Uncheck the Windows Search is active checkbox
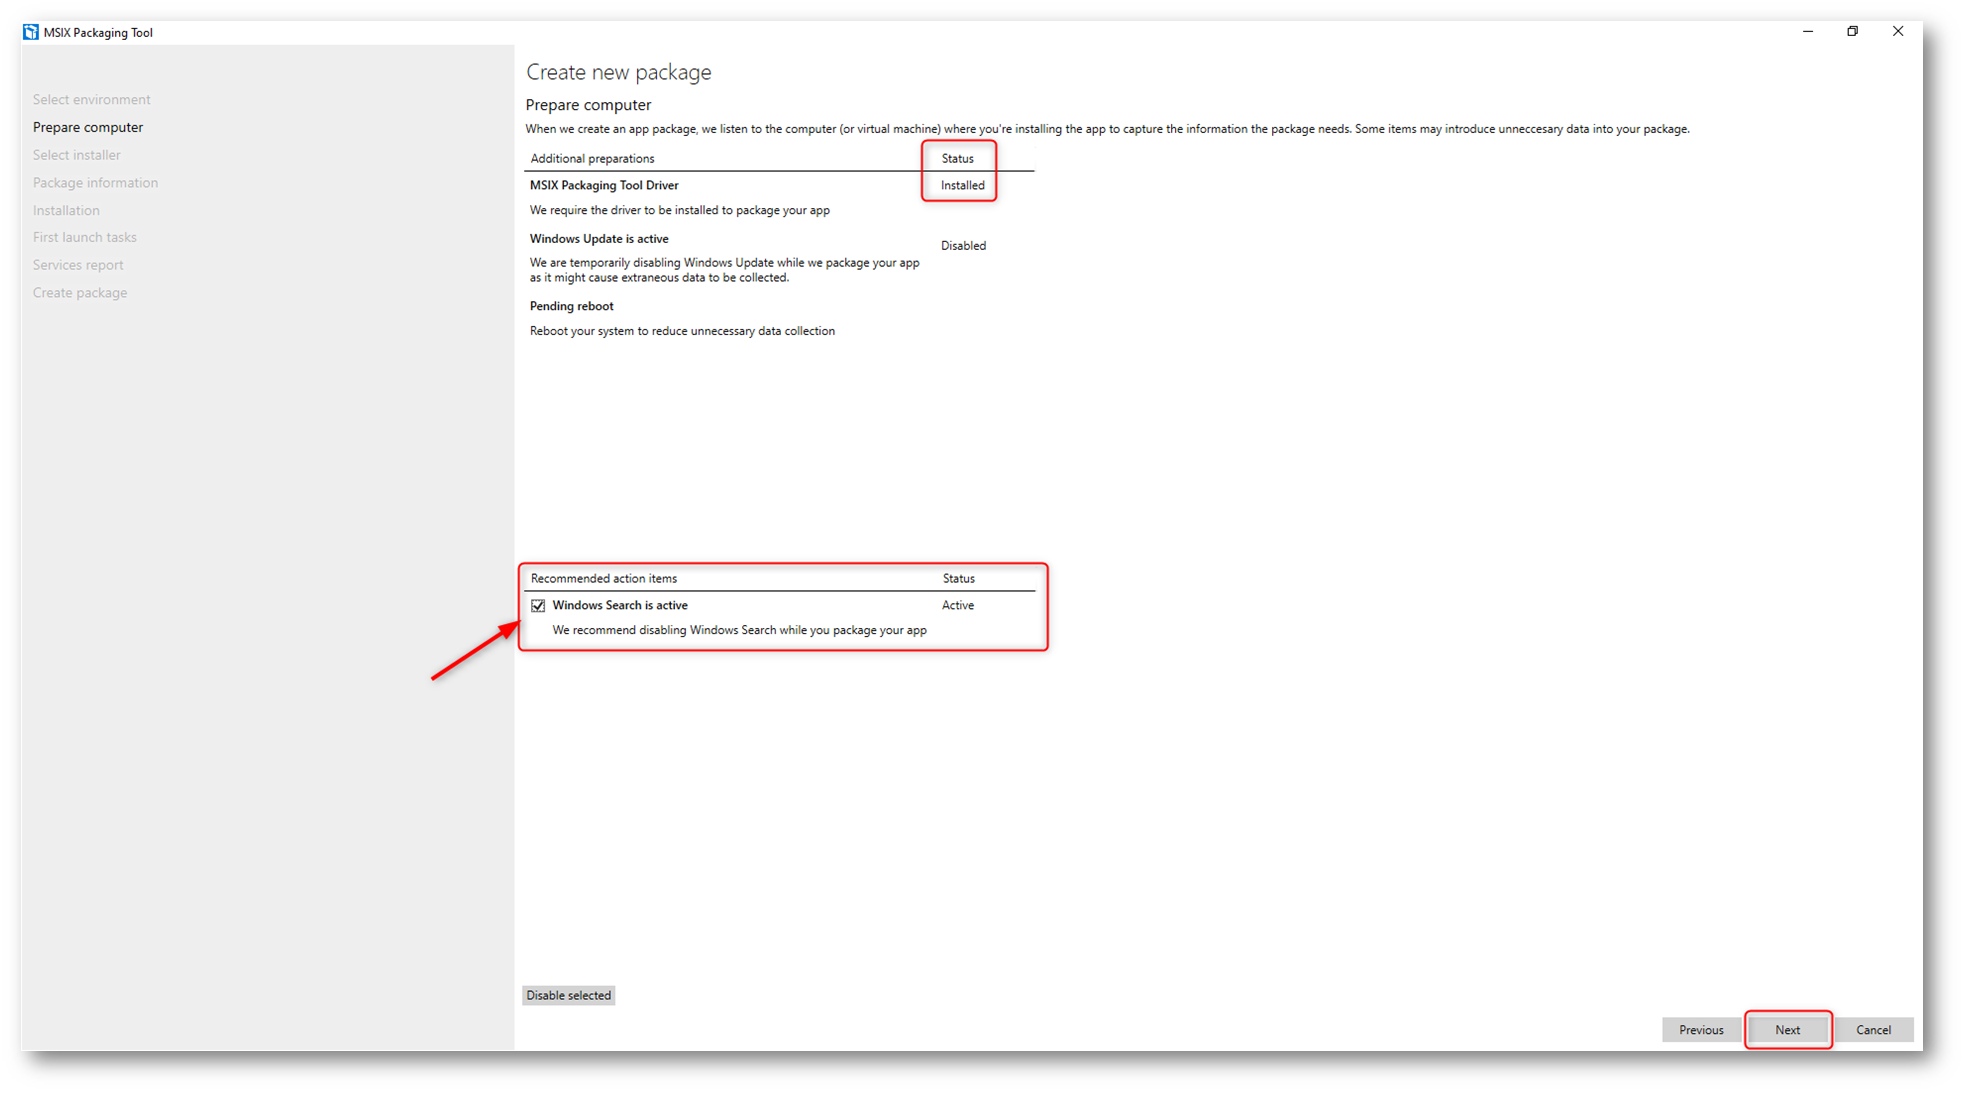The image size is (1965, 1093). [x=538, y=606]
